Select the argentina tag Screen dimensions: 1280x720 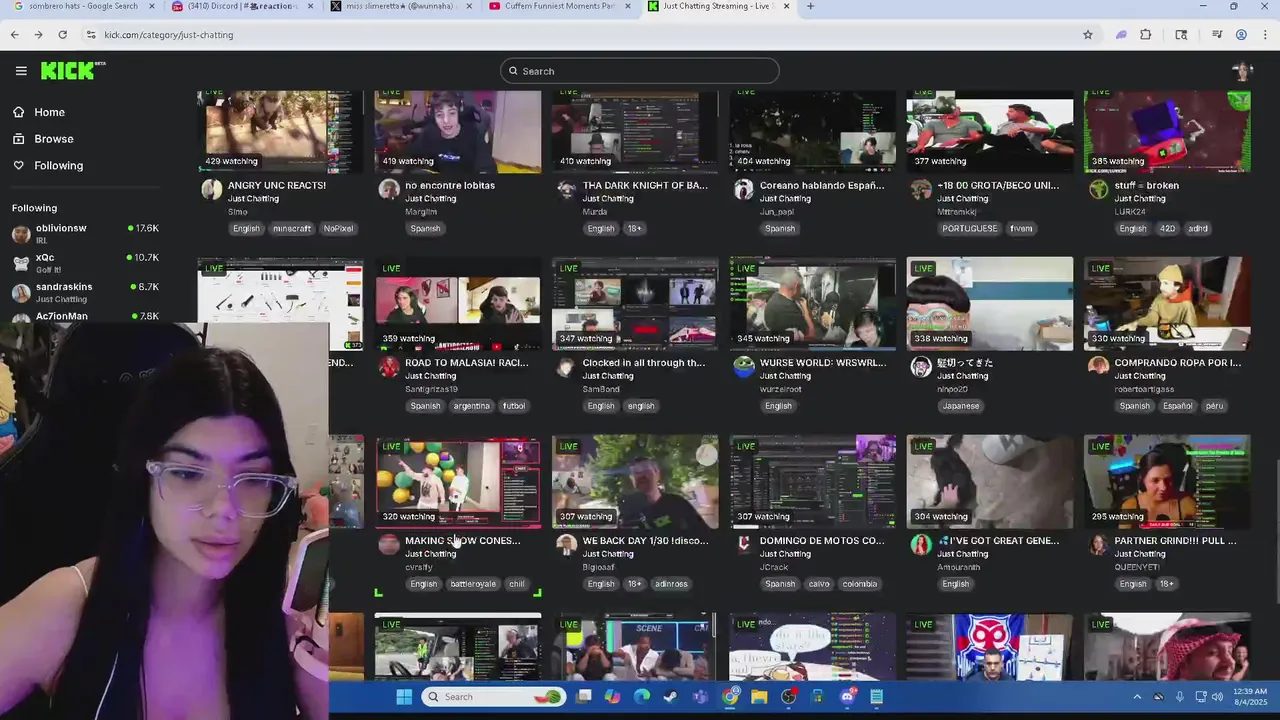(x=471, y=406)
